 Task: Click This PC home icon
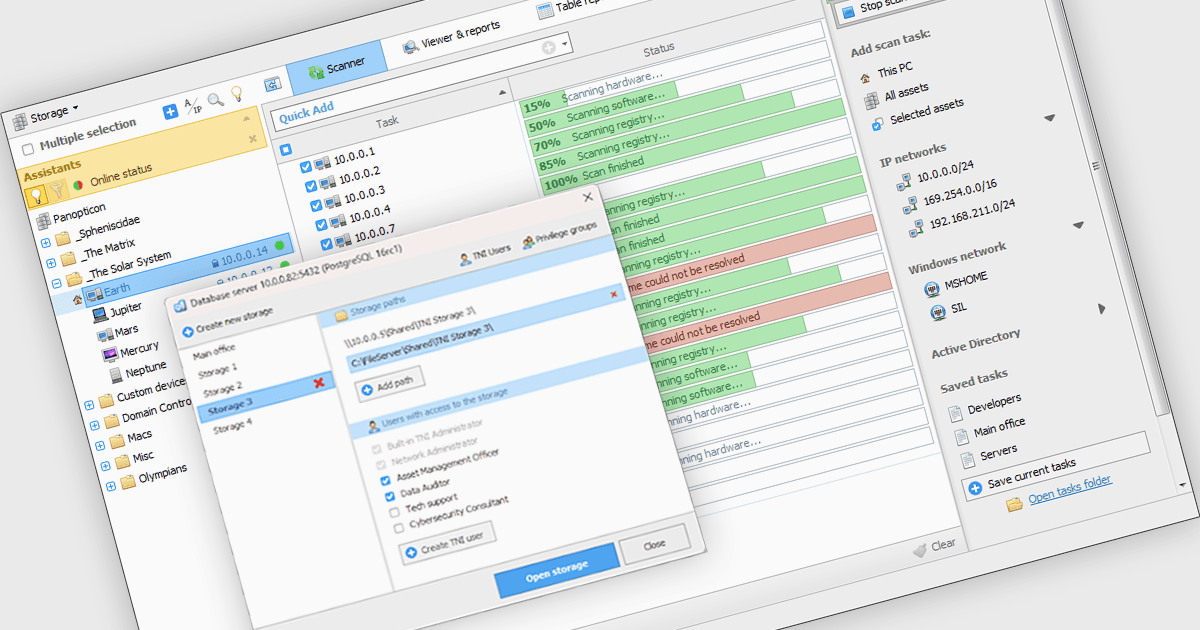coord(865,78)
